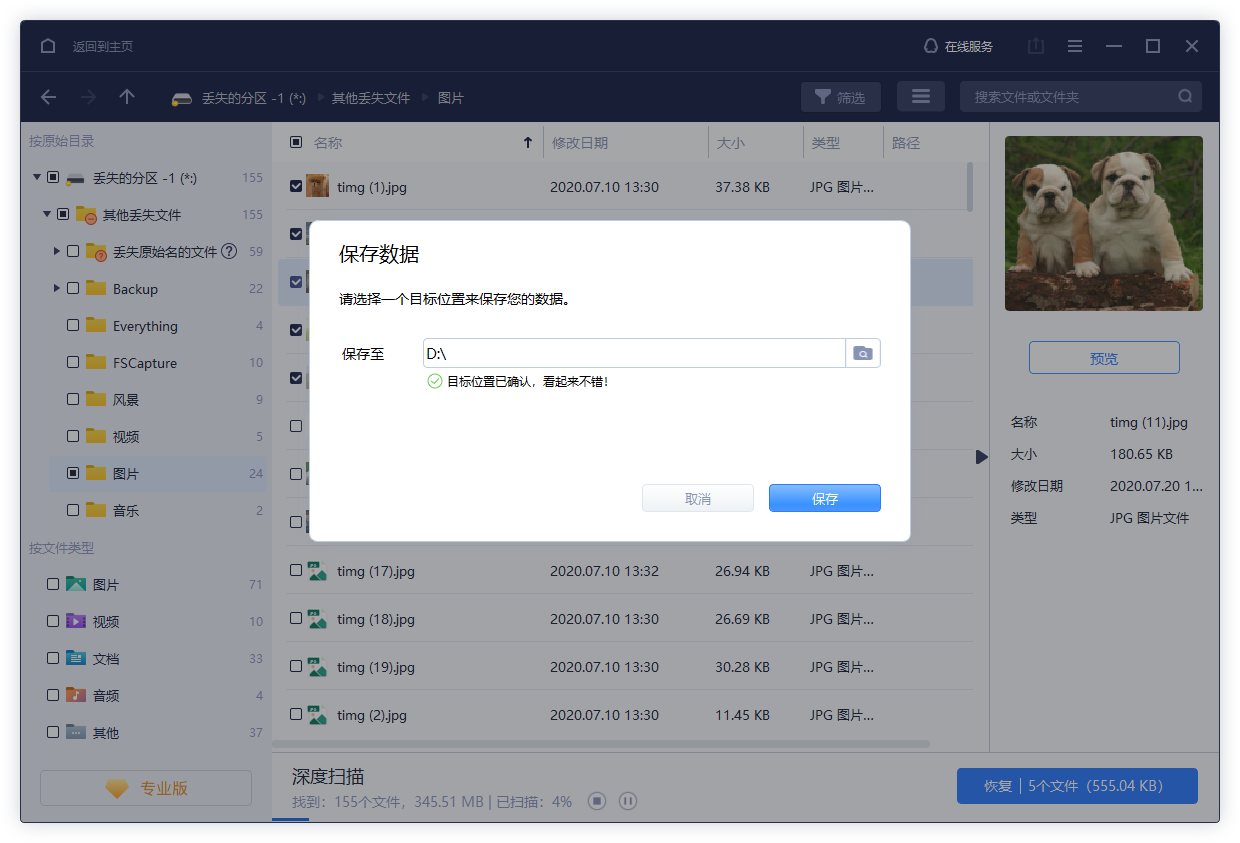This screenshot has width=1240, height=843.
Task: Check the timg (17).jpg checkbox
Action: point(296,570)
